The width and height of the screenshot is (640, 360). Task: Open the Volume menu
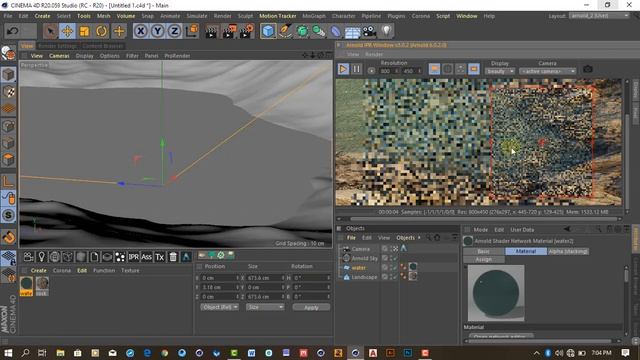click(x=126, y=16)
